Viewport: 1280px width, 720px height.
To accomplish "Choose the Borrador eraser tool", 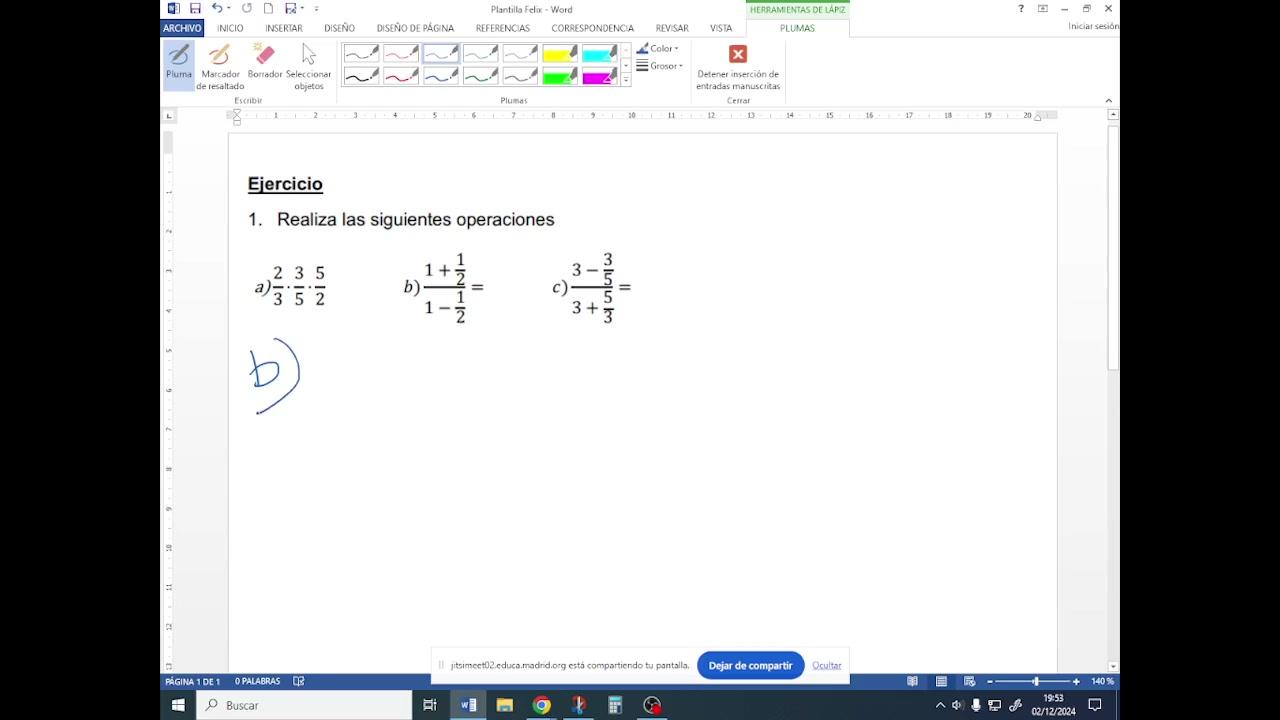I will click(x=265, y=62).
